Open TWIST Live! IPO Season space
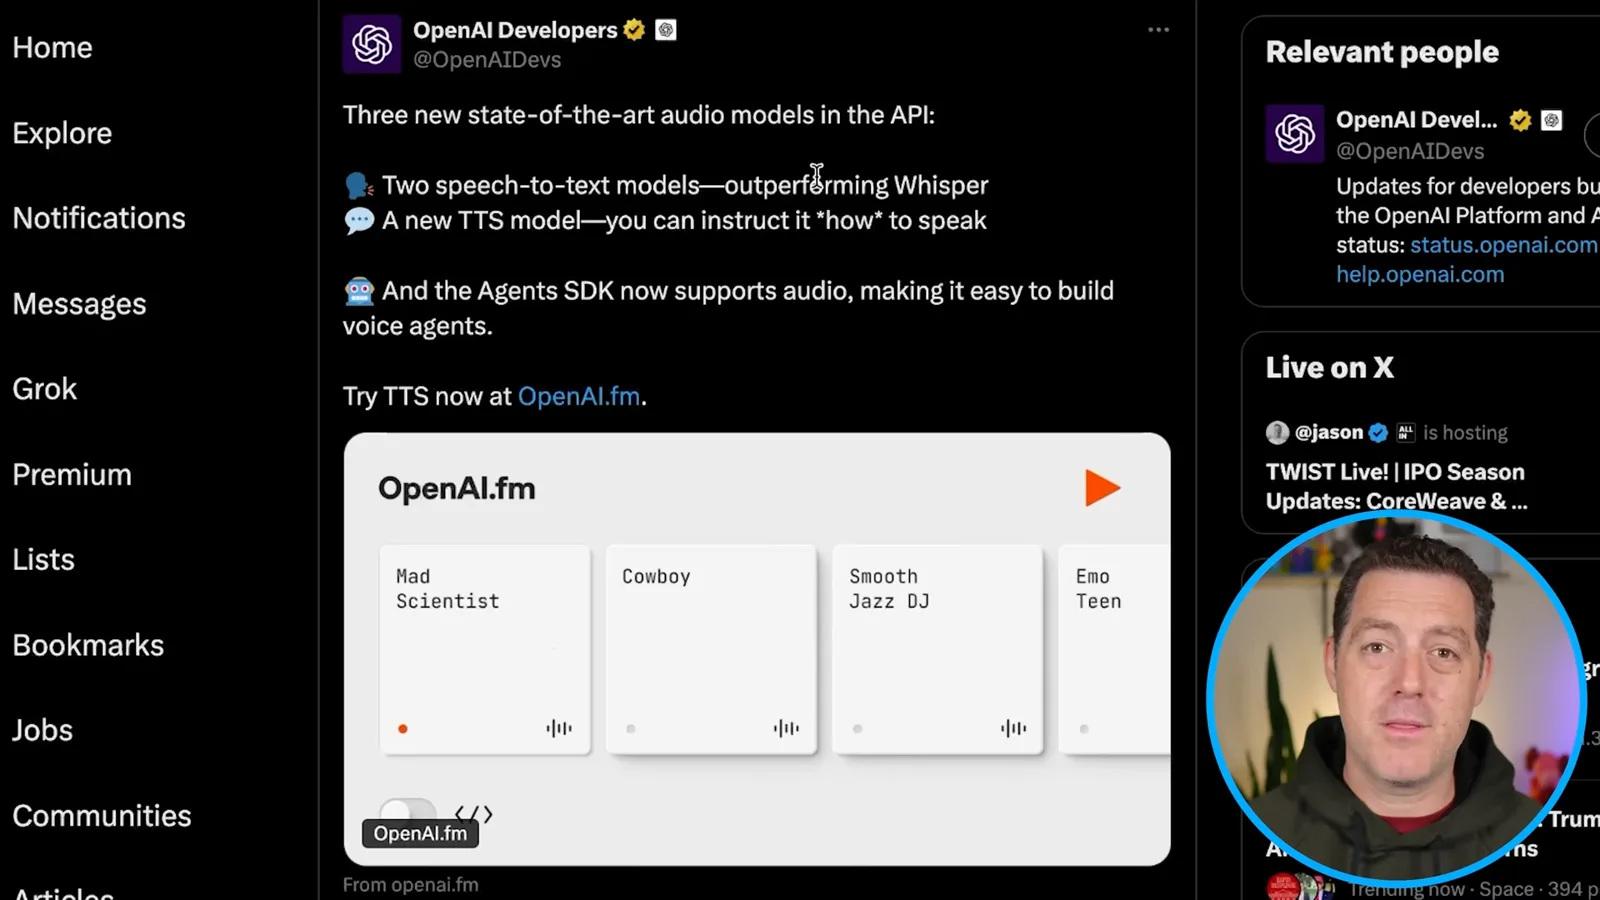This screenshot has height=900, width=1600. [x=1396, y=486]
